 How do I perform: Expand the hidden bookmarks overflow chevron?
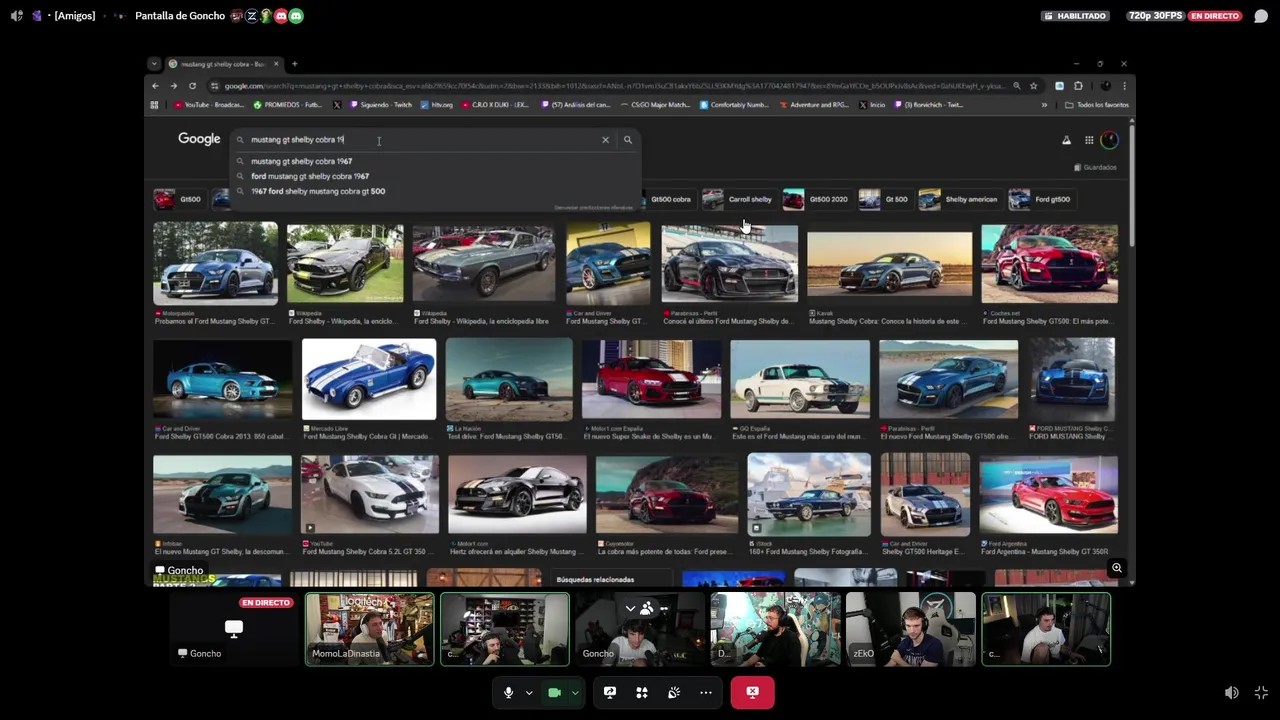point(1044,105)
